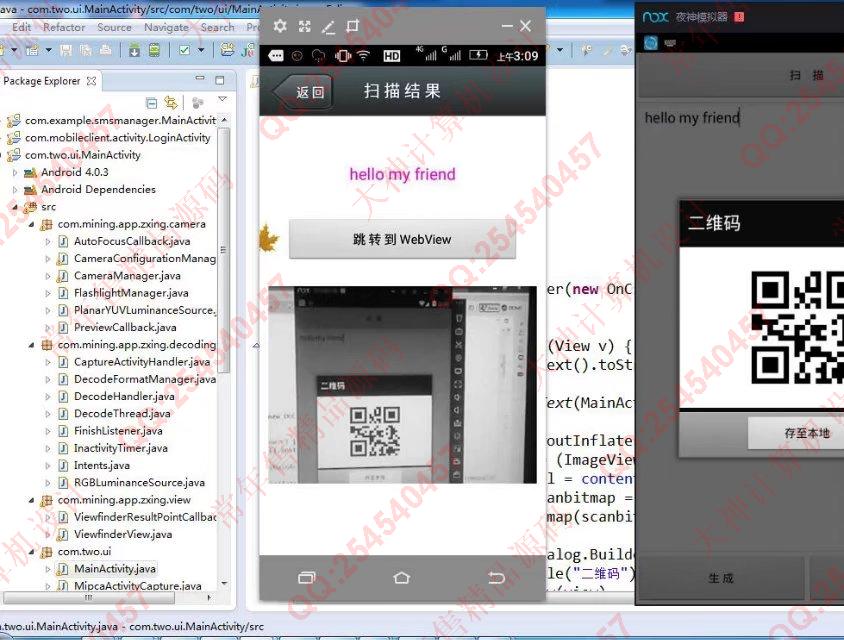Image resolution: width=844 pixels, height=640 pixels.
Task: Open the Edit menu
Action: pos(22,27)
